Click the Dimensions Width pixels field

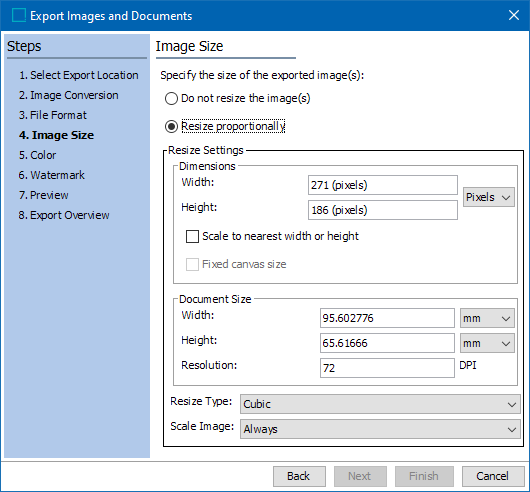point(383,185)
